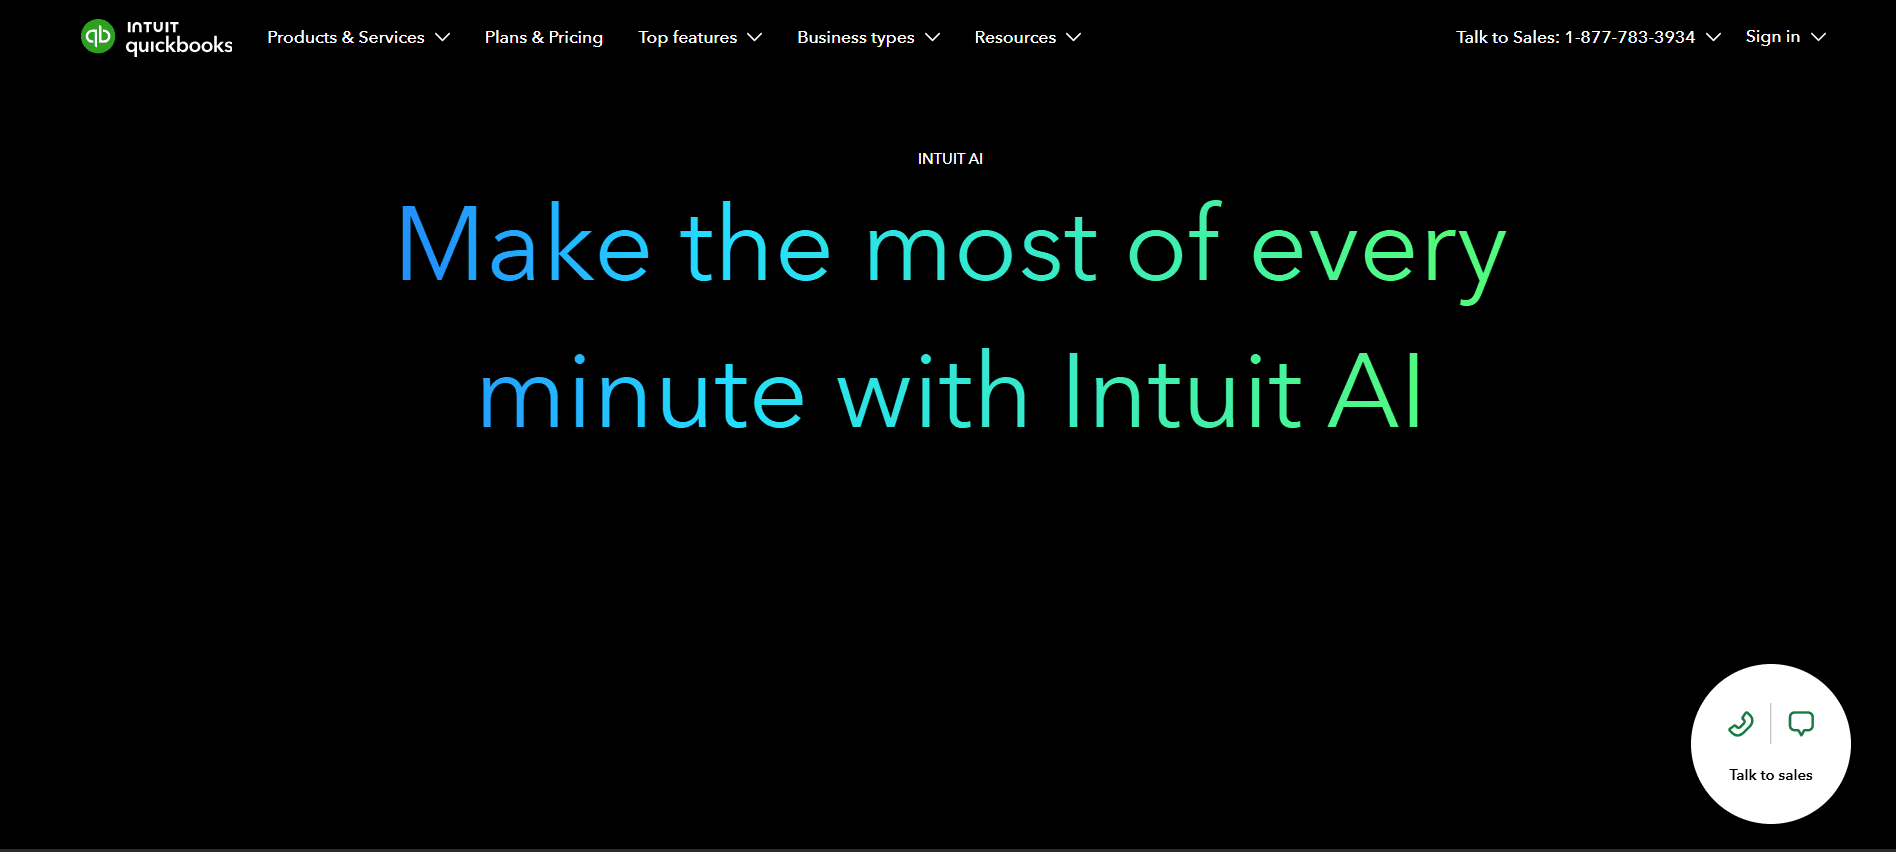Open the Sign in menu
The height and width of the screenshot is (852, 1896).
click(1772, 36)
